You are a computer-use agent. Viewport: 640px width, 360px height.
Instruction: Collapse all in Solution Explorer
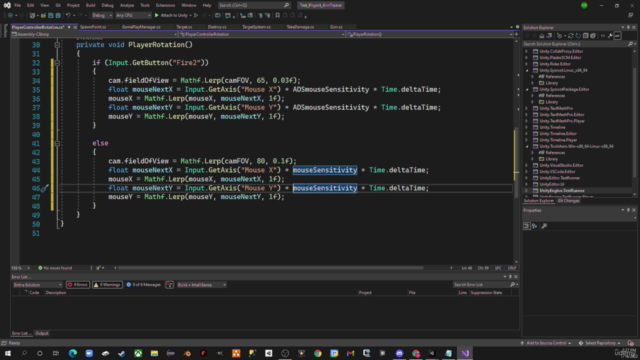585,36
